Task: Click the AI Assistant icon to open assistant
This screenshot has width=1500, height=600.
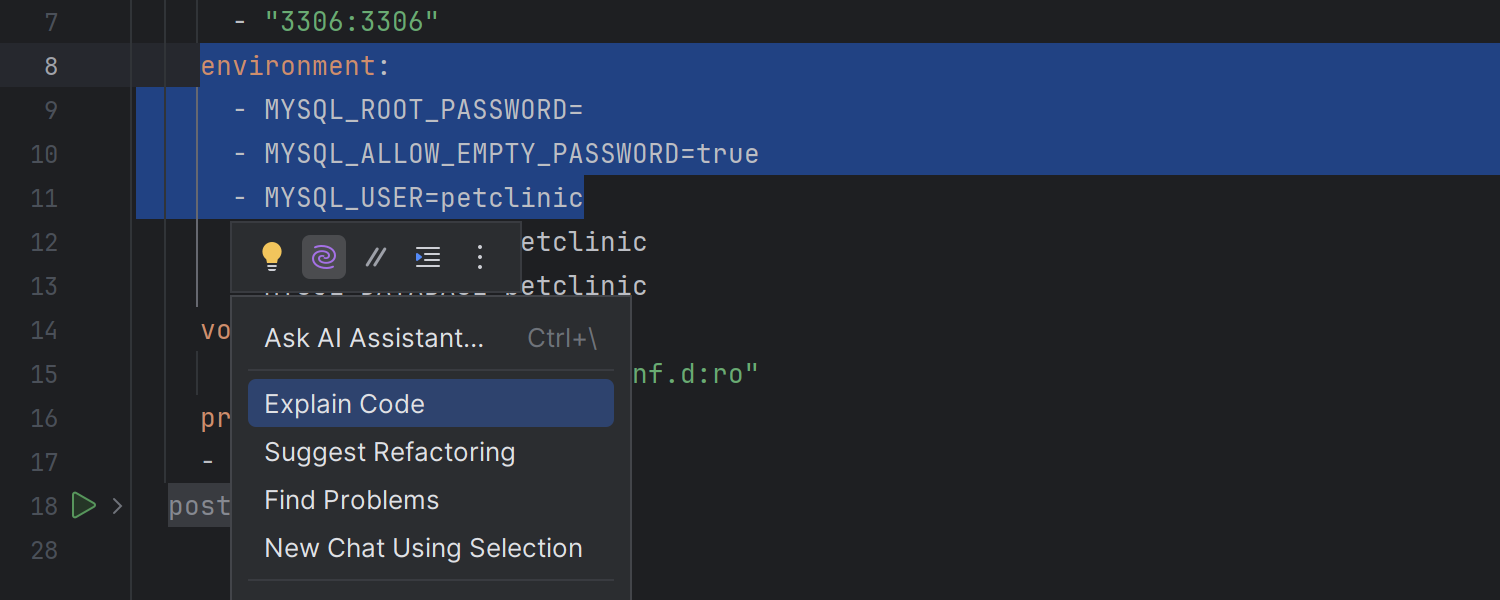Action: click(324, 257)
